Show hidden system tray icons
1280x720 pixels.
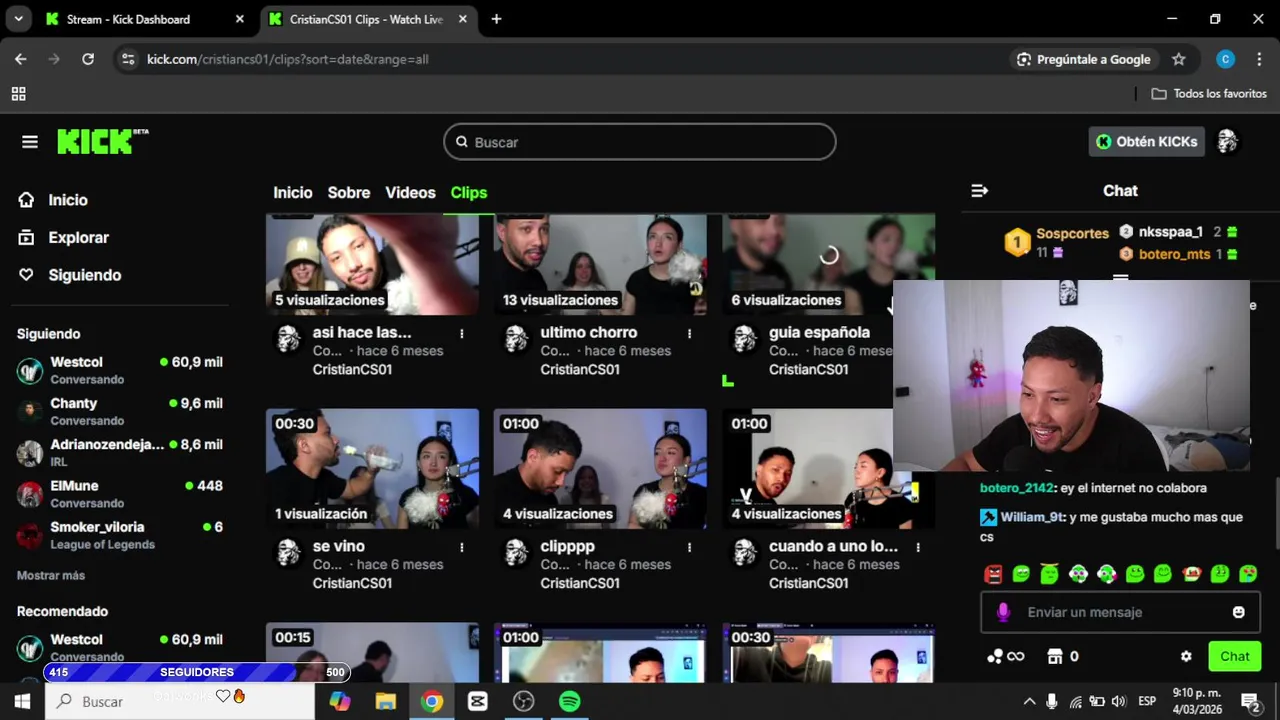coord(1029,701)
